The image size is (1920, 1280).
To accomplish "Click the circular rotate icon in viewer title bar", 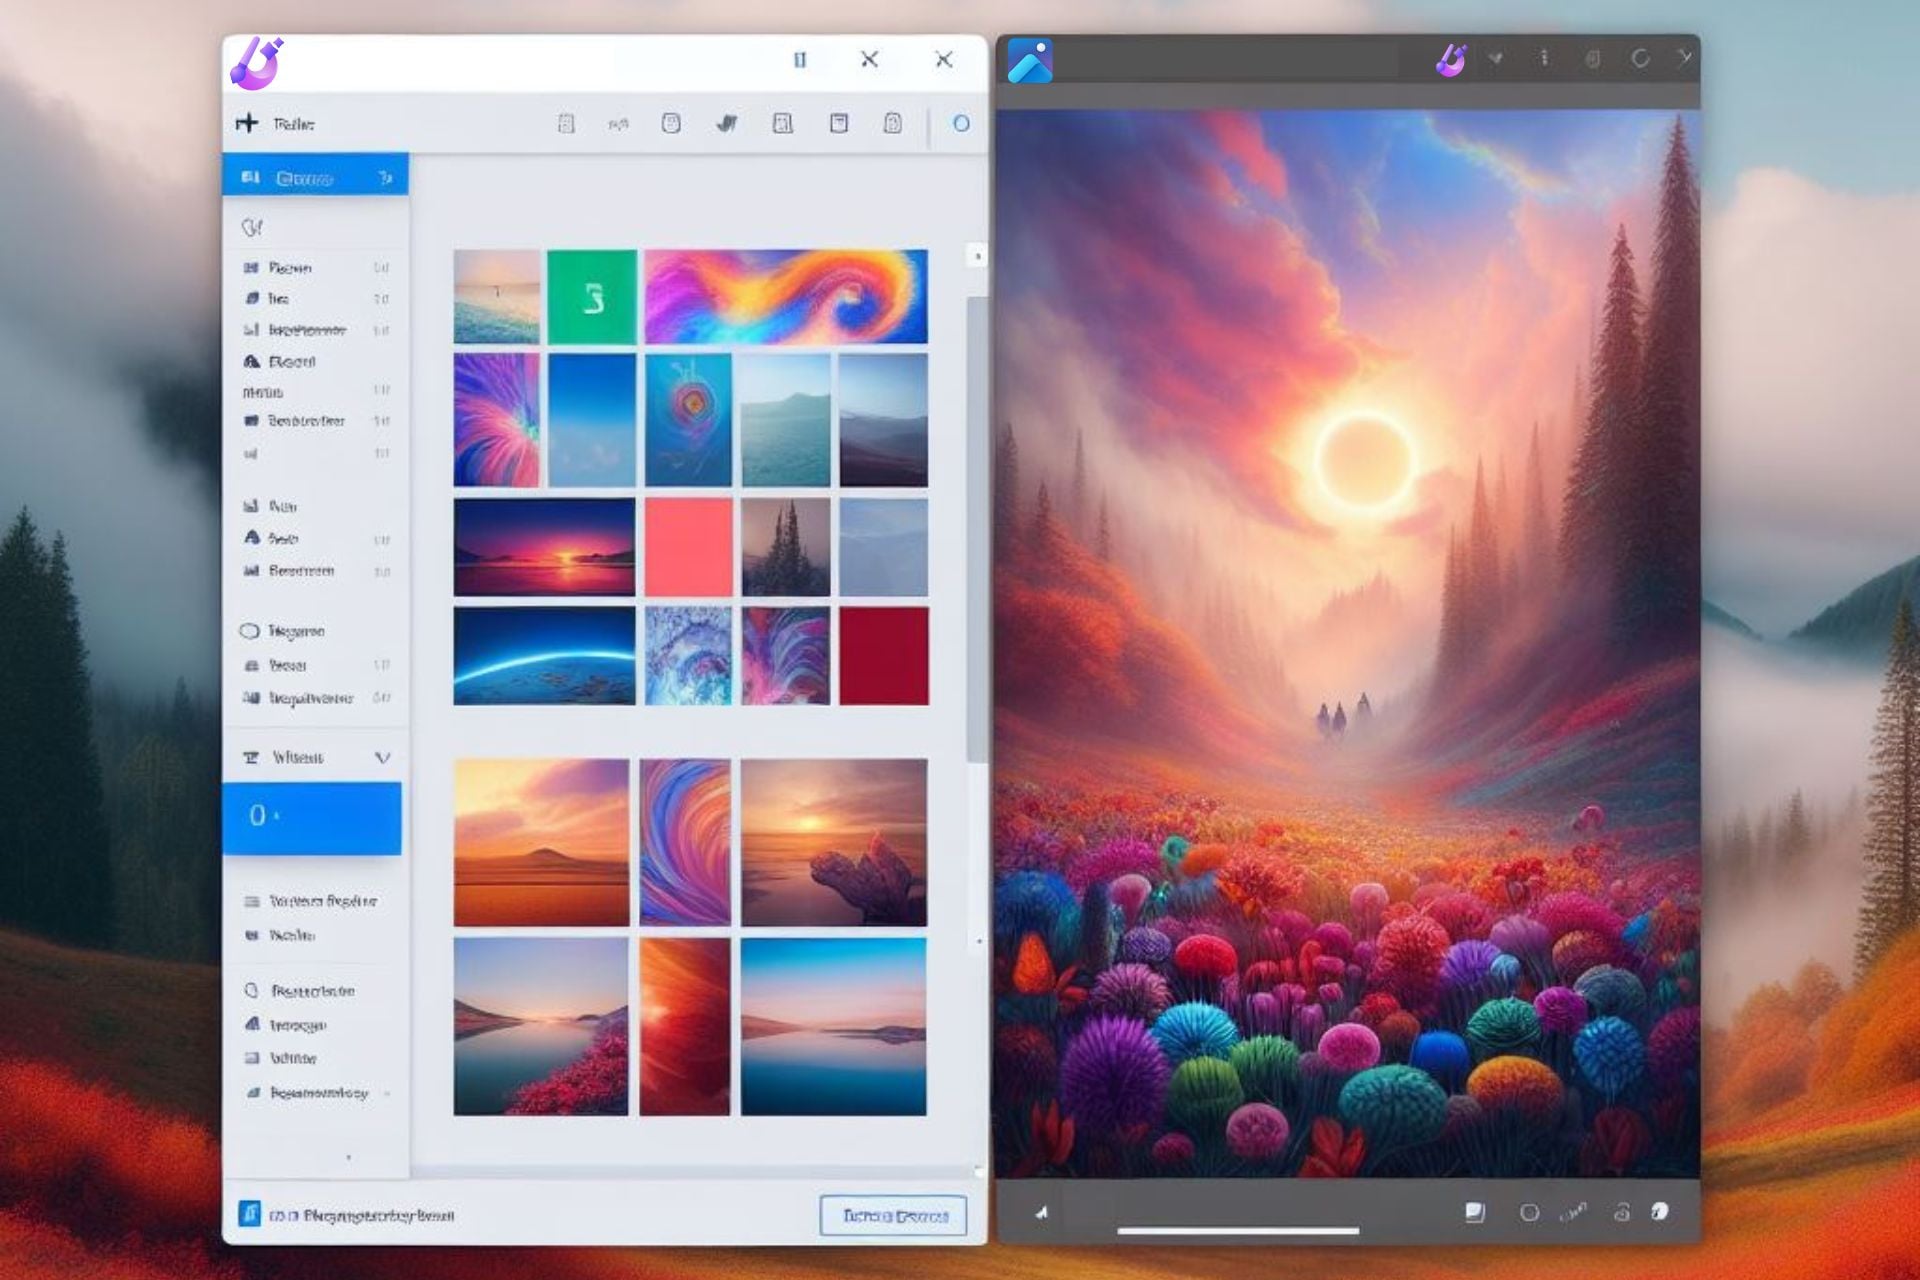I will point(1640,59).
